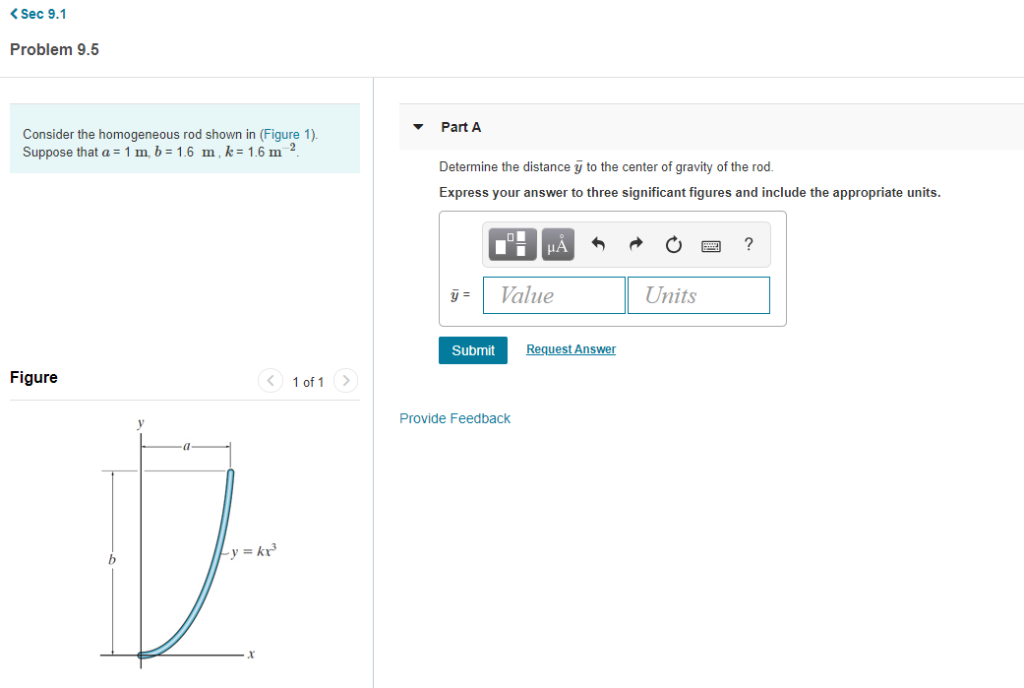Click the question mark help icon

click(748, 244)
